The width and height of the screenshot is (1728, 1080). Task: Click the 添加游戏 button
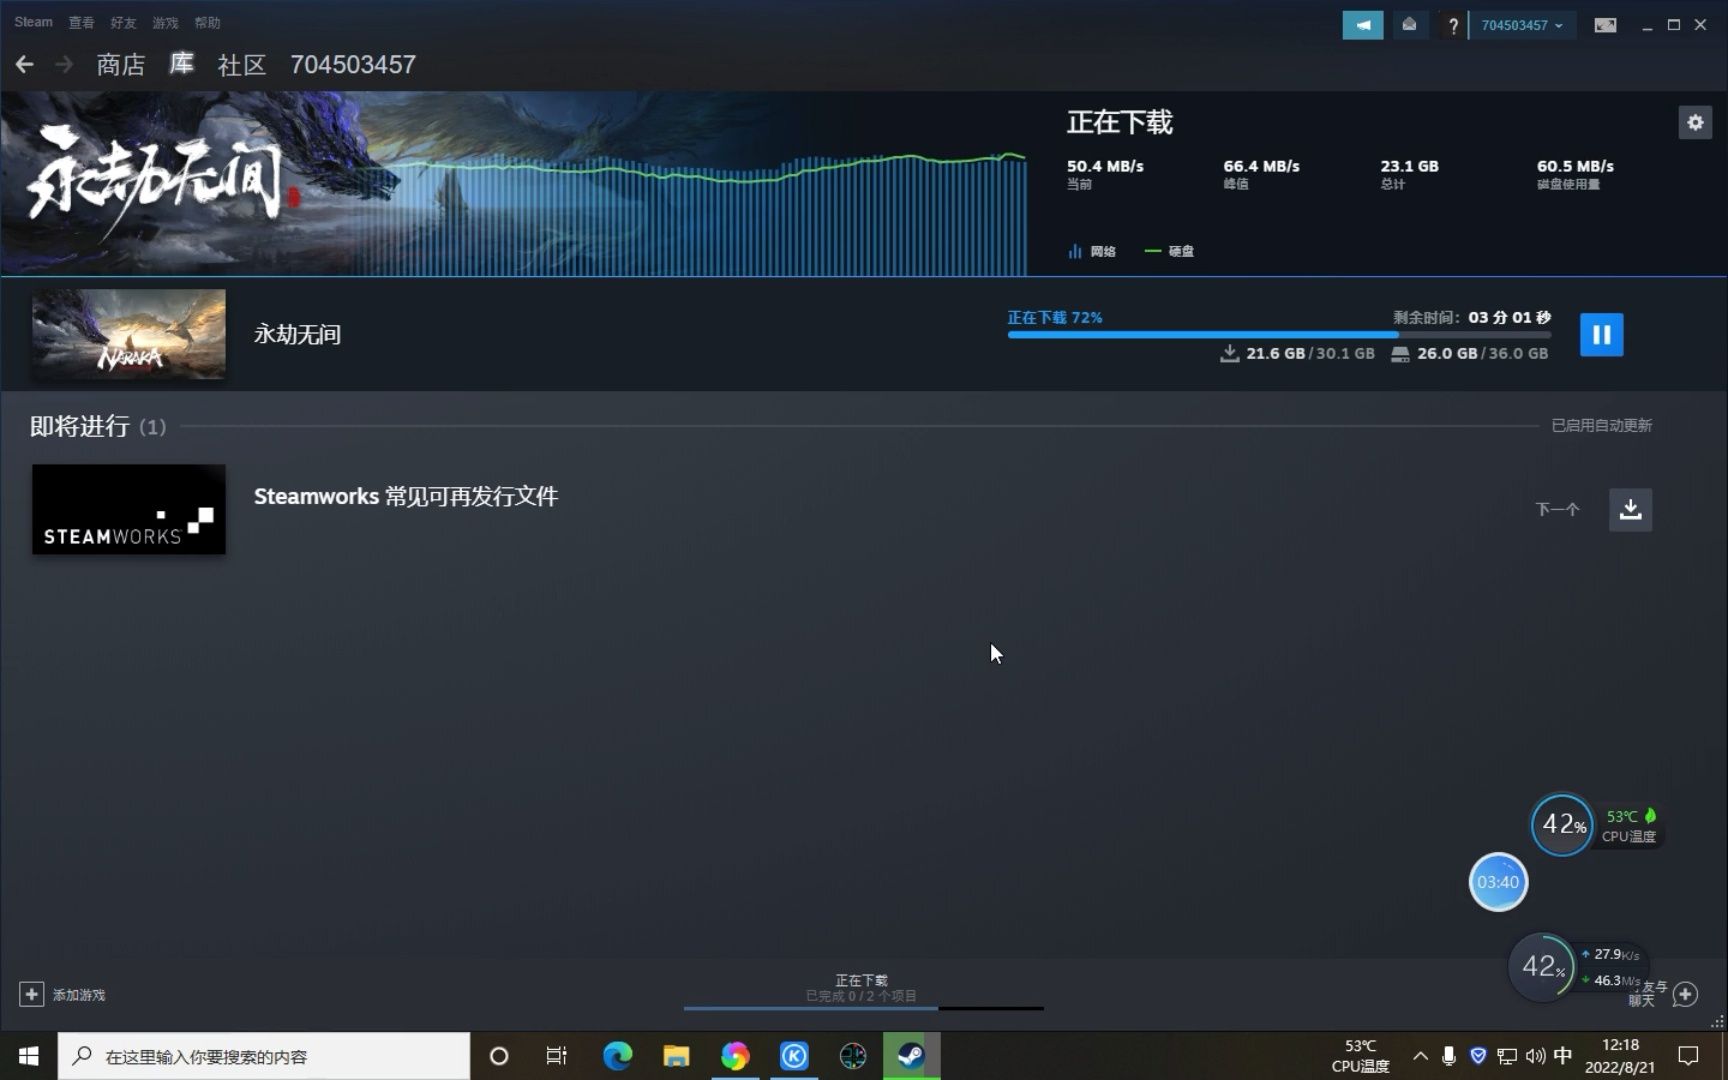click(x=62, y=994)
